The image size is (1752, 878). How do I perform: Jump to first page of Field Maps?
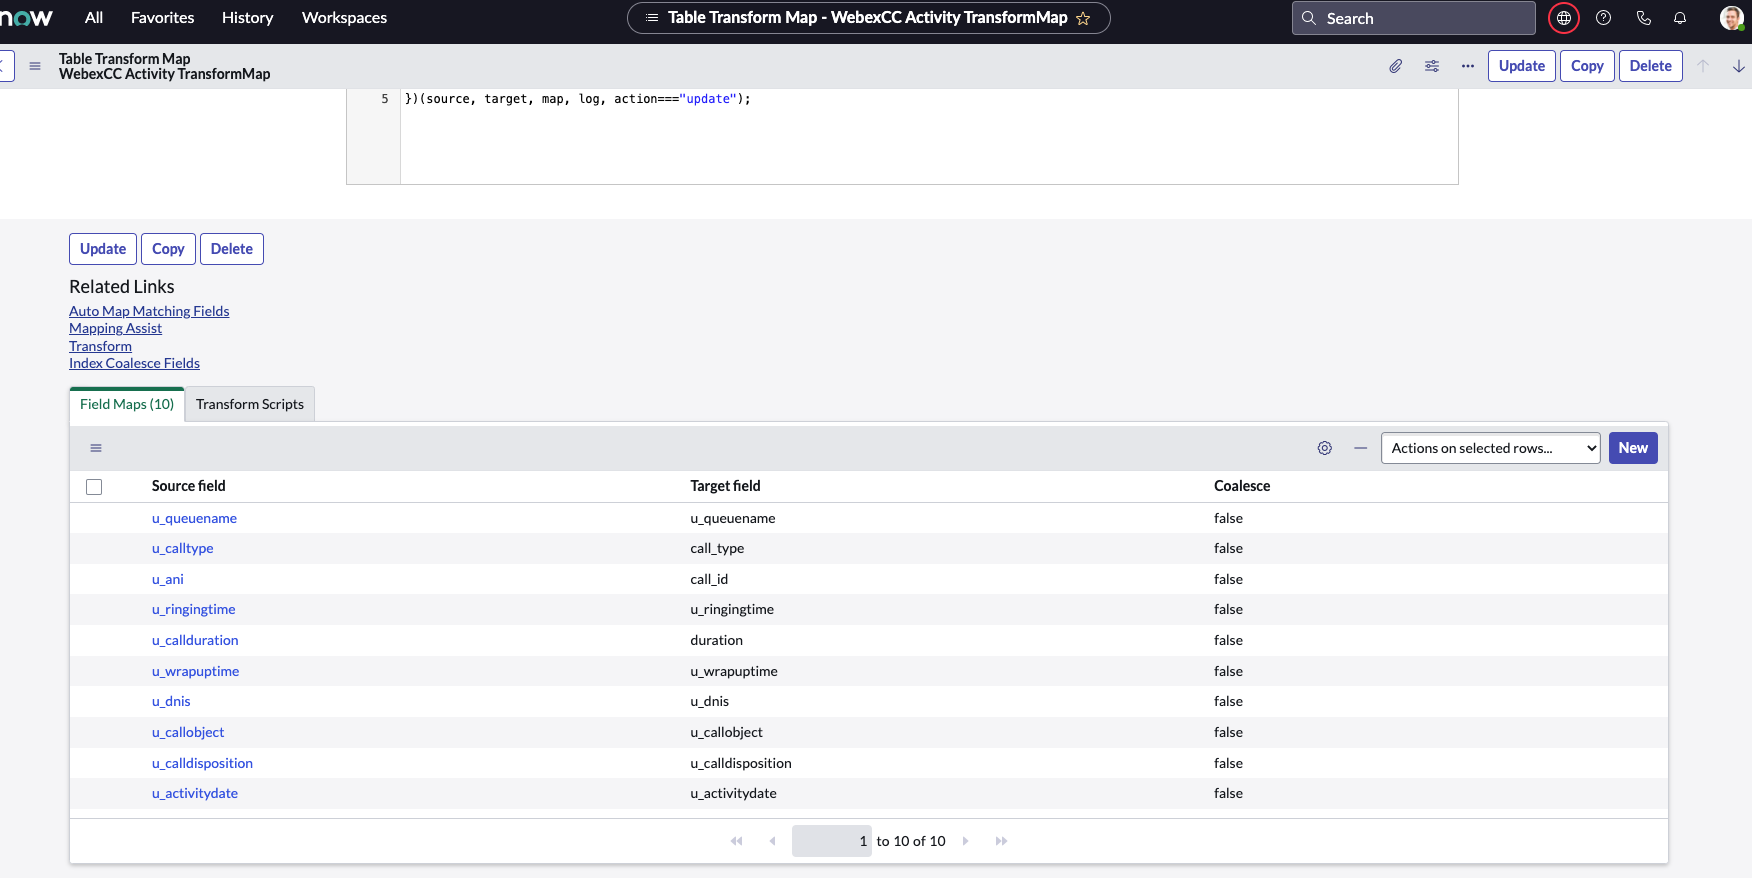(x=737, y=841)
